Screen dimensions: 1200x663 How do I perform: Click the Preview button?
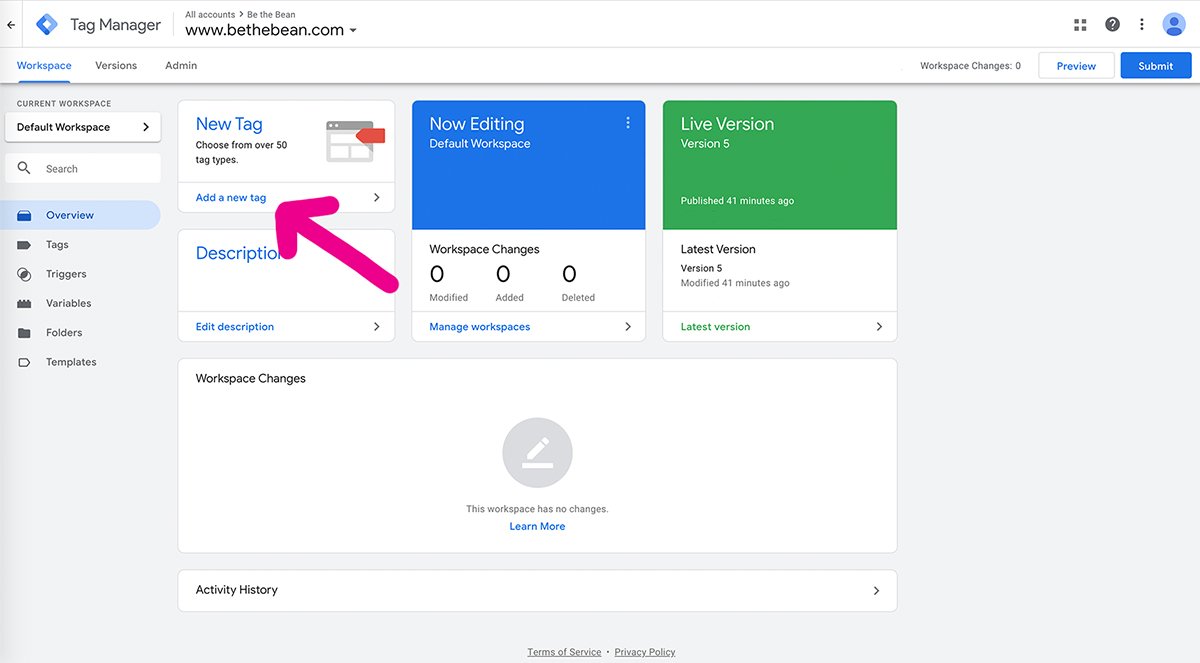click(1076, 66)
